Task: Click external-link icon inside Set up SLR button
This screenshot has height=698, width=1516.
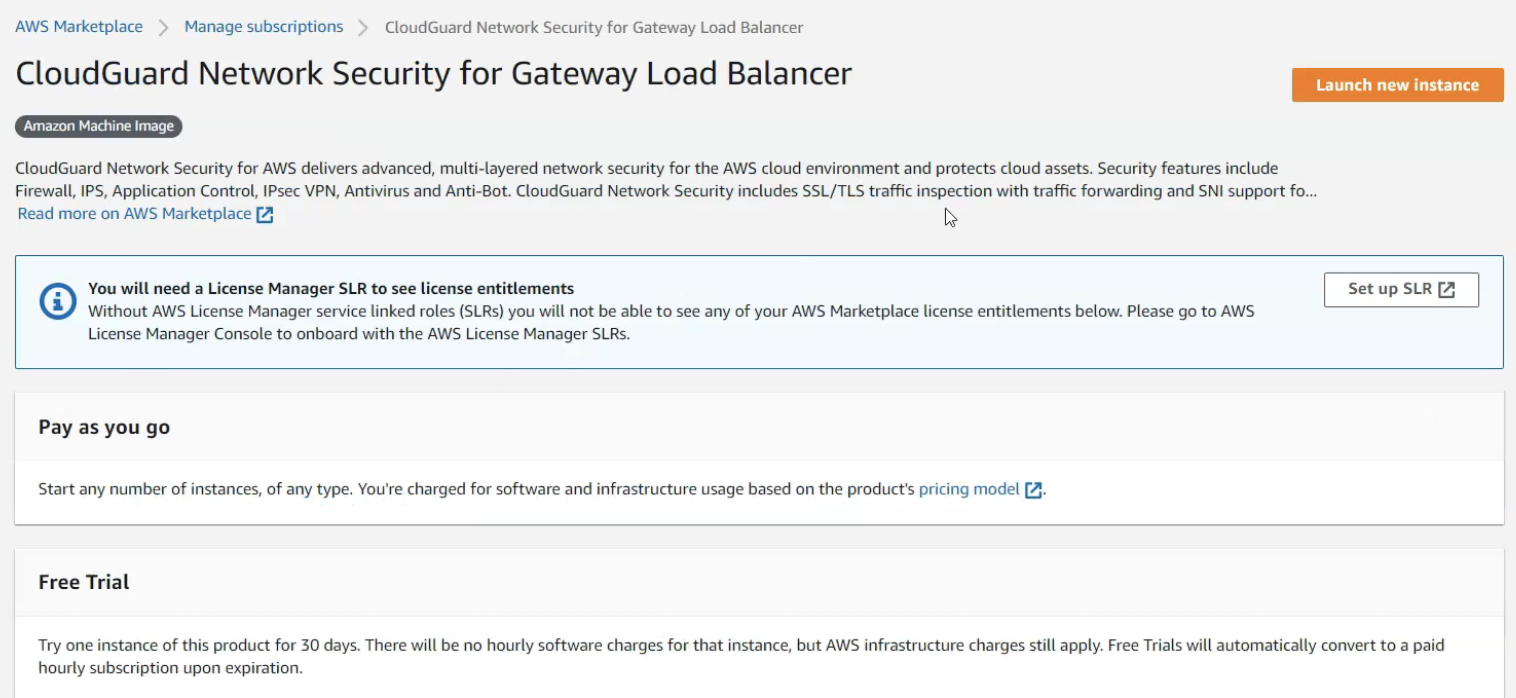Action: 1447,289
